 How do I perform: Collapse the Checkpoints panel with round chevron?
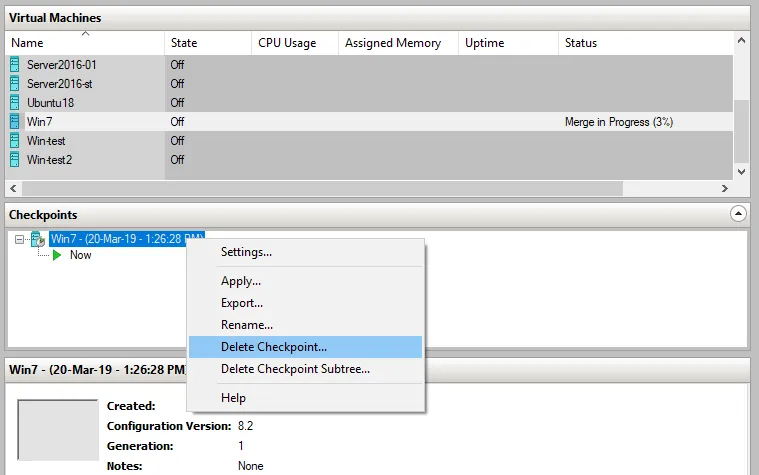(738, 214)
